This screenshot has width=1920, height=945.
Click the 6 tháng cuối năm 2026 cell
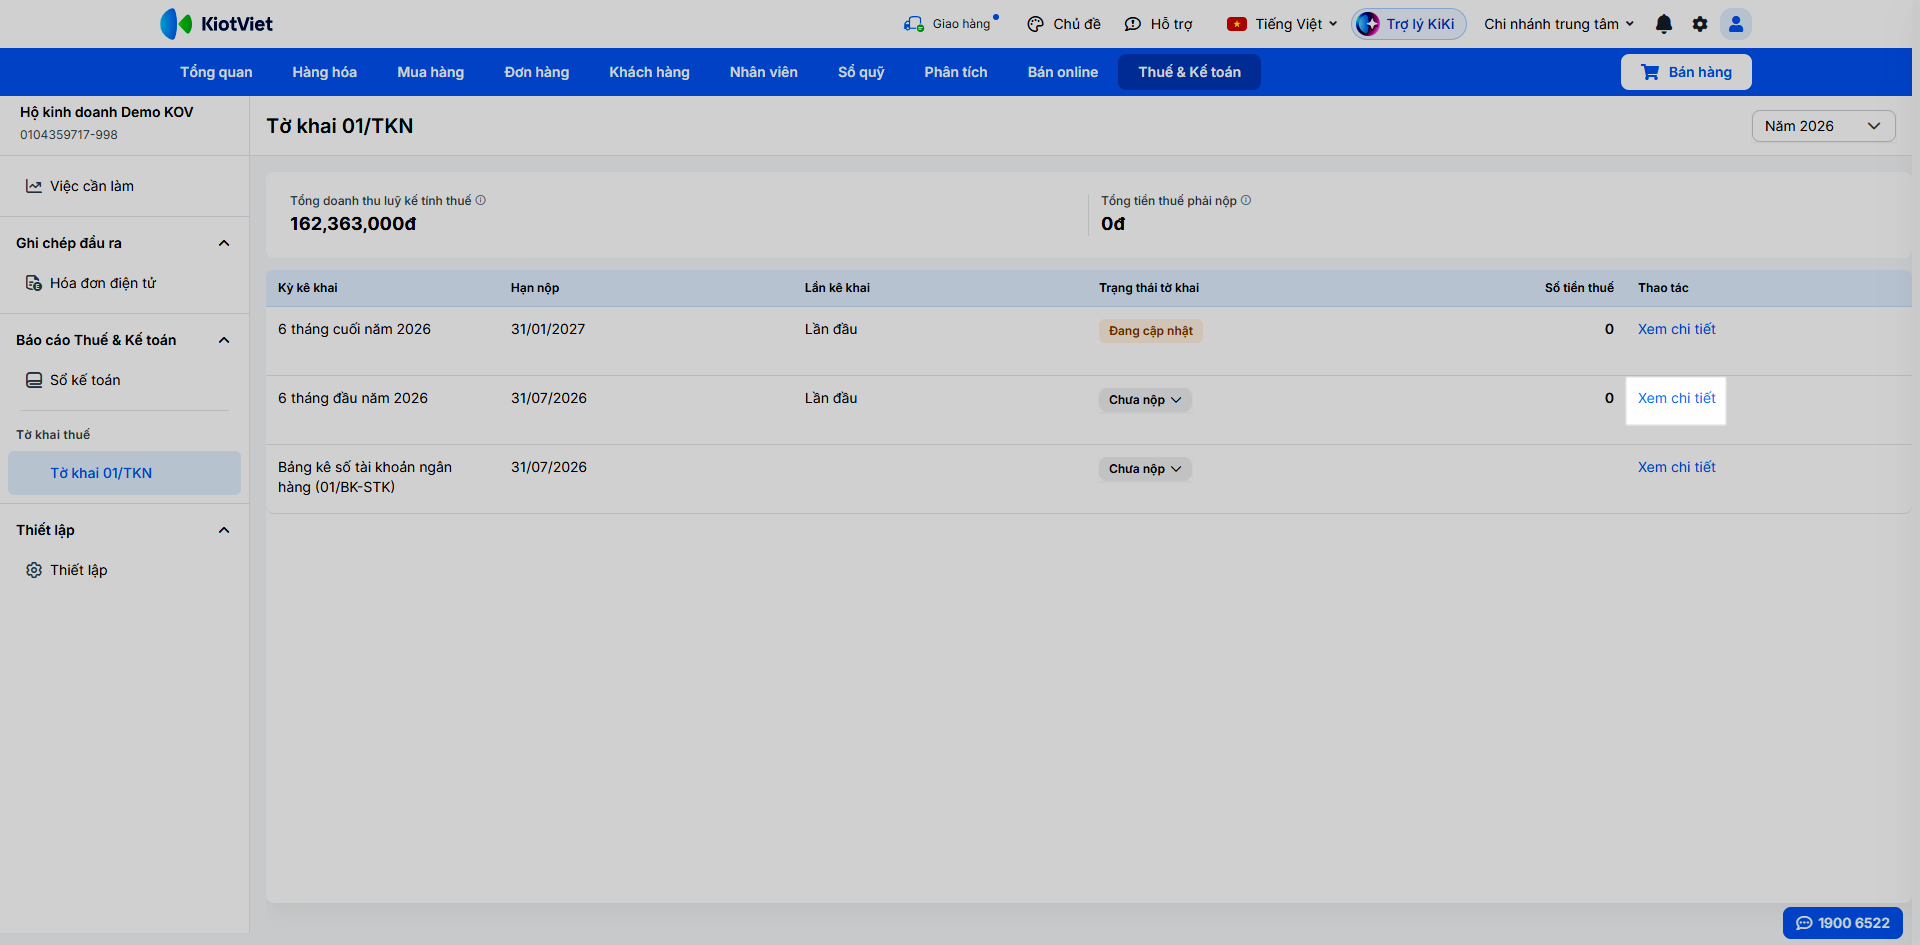[x=354, y=329]
